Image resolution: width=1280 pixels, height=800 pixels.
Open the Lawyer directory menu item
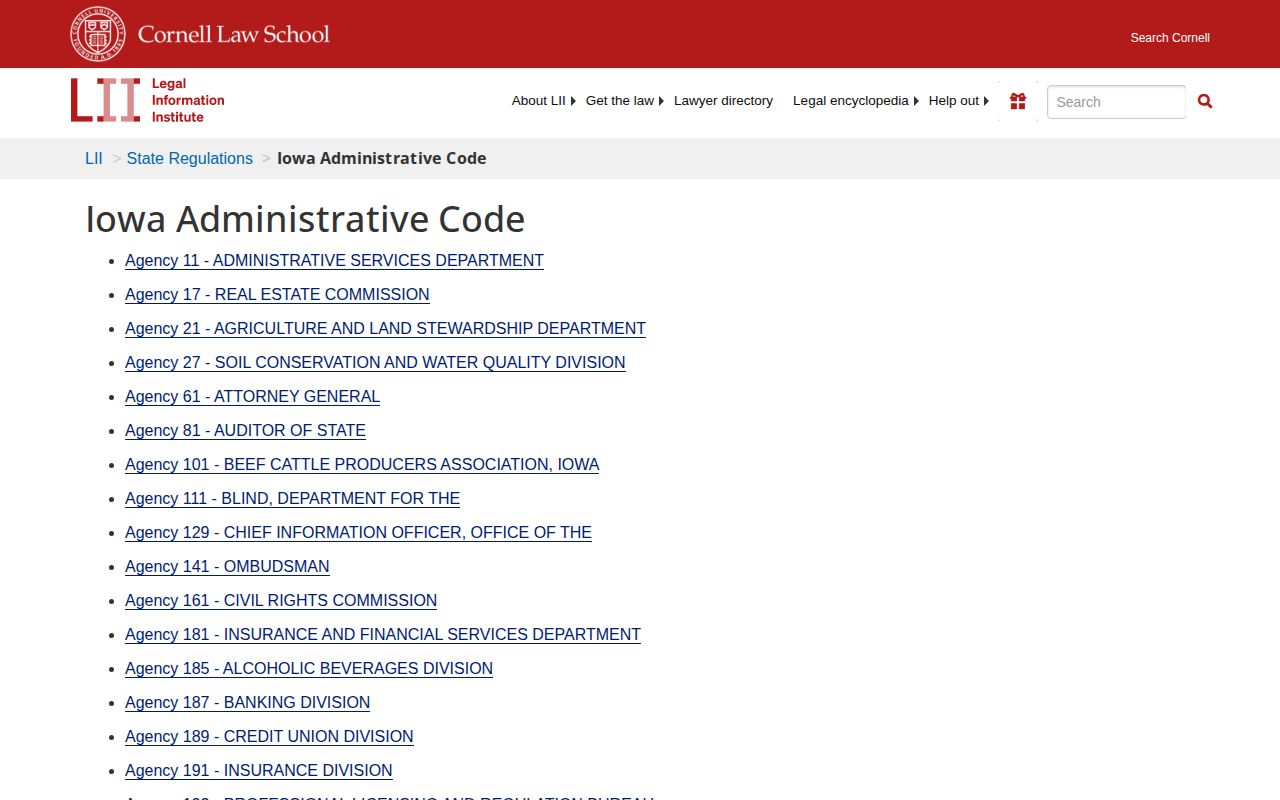(723, 101)
